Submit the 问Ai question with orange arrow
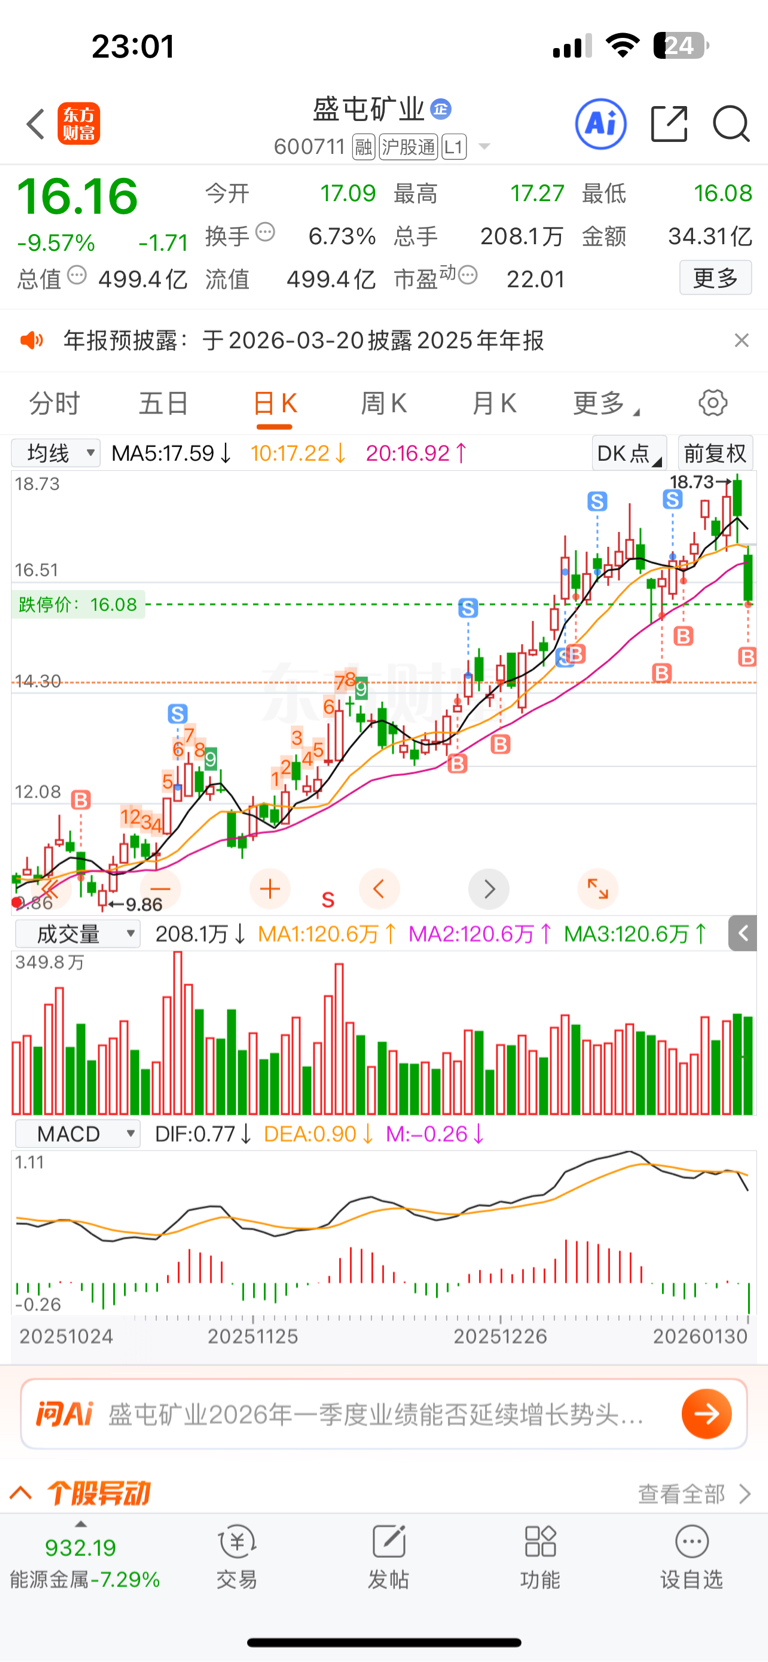 pyautogui.click(x=707, y=1414)
